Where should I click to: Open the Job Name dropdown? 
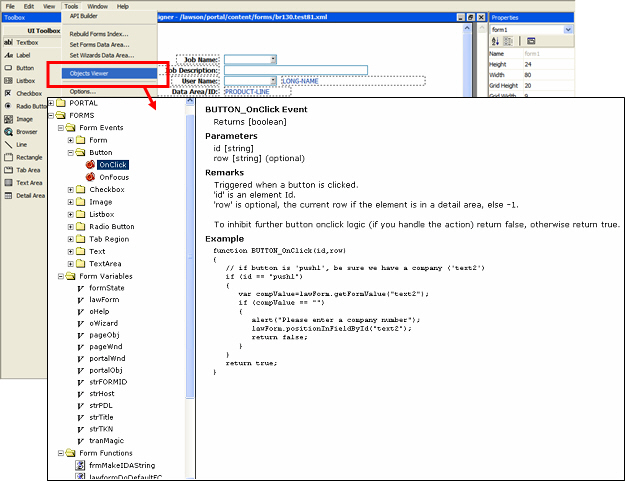click(x=273, y=59)
